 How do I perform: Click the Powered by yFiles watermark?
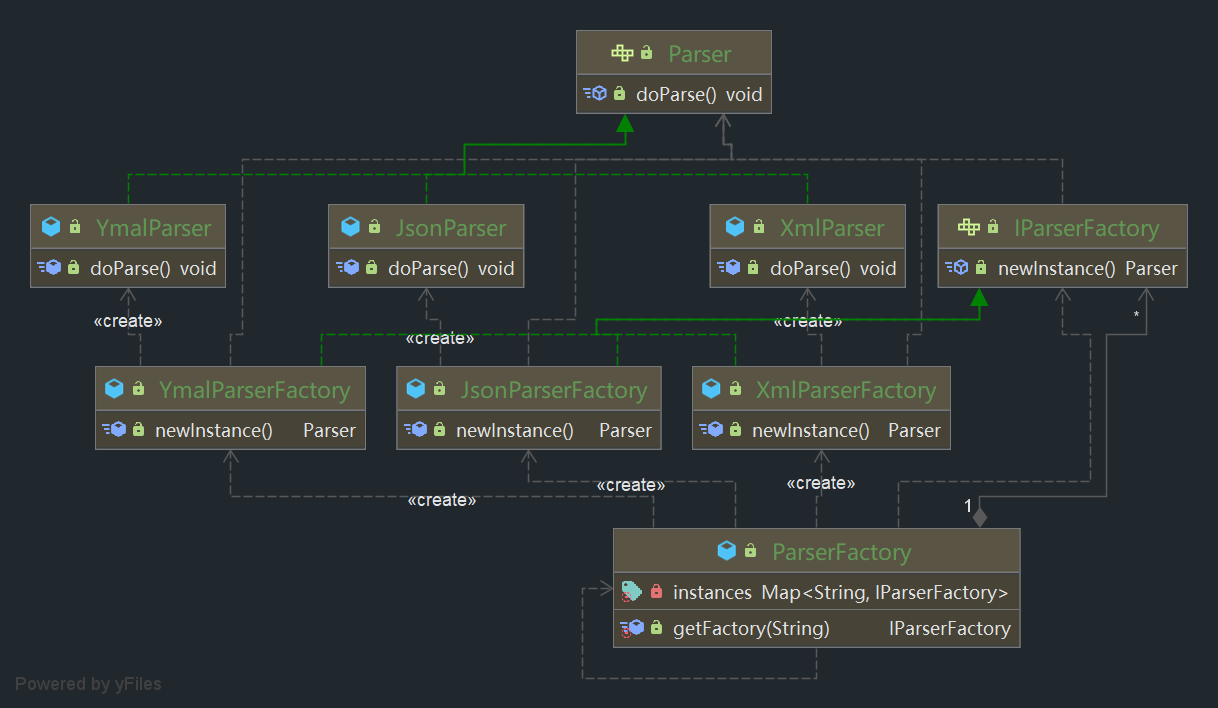point(88,684)
